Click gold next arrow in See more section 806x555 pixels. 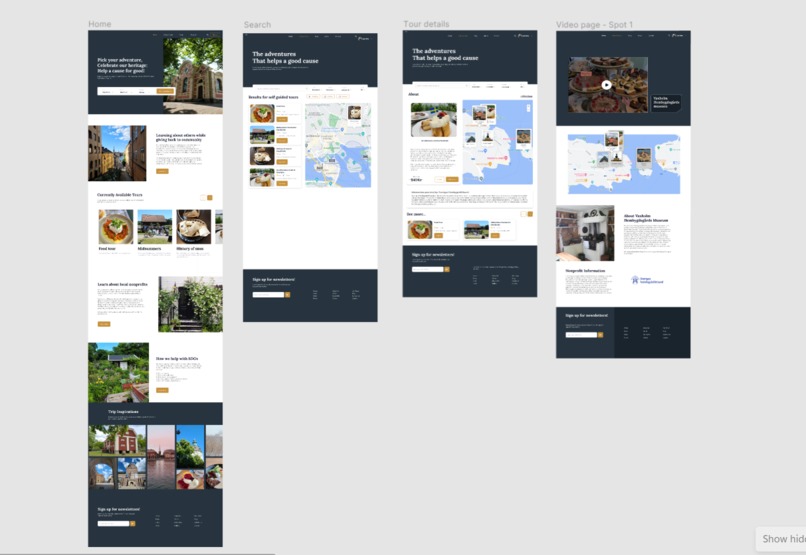coord(530,214)
